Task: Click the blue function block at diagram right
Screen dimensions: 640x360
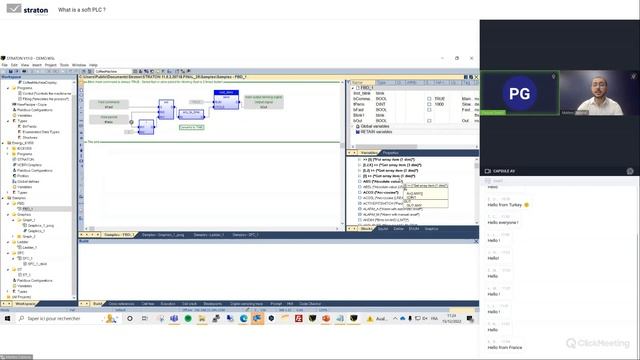Action: click(x=226, y=100)
